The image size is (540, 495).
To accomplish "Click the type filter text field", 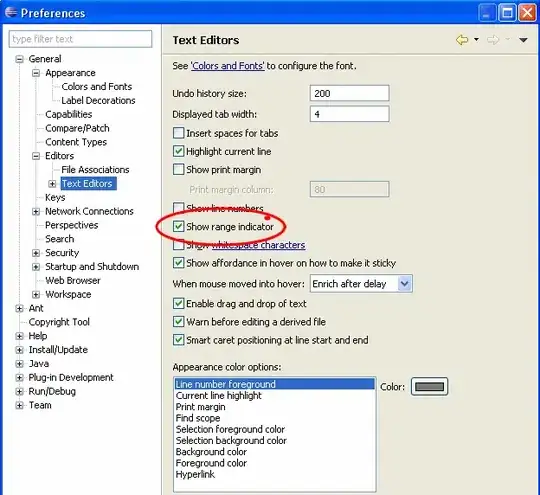I will point(80,39).
